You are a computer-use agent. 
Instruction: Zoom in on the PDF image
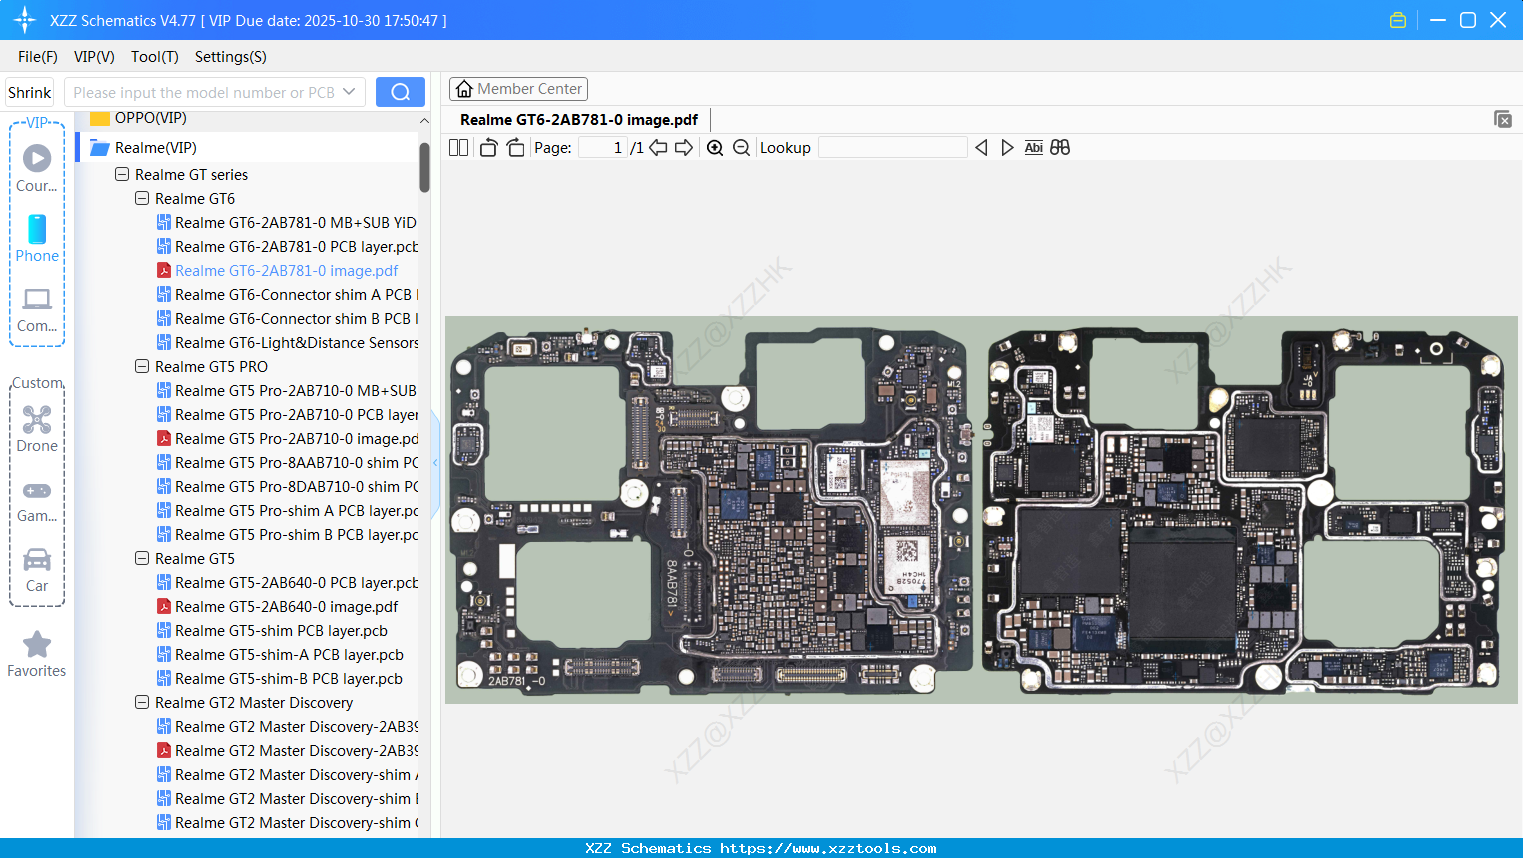[715, 147]
